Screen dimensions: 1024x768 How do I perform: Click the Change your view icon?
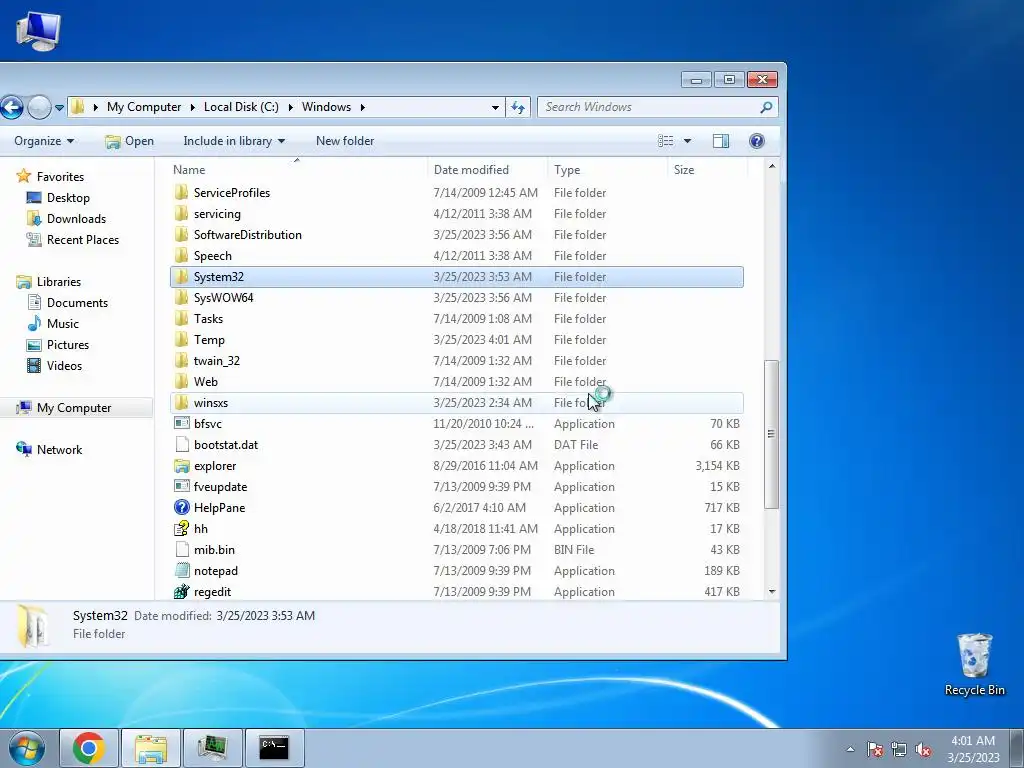pyautogui.click(x=665, y=141)
